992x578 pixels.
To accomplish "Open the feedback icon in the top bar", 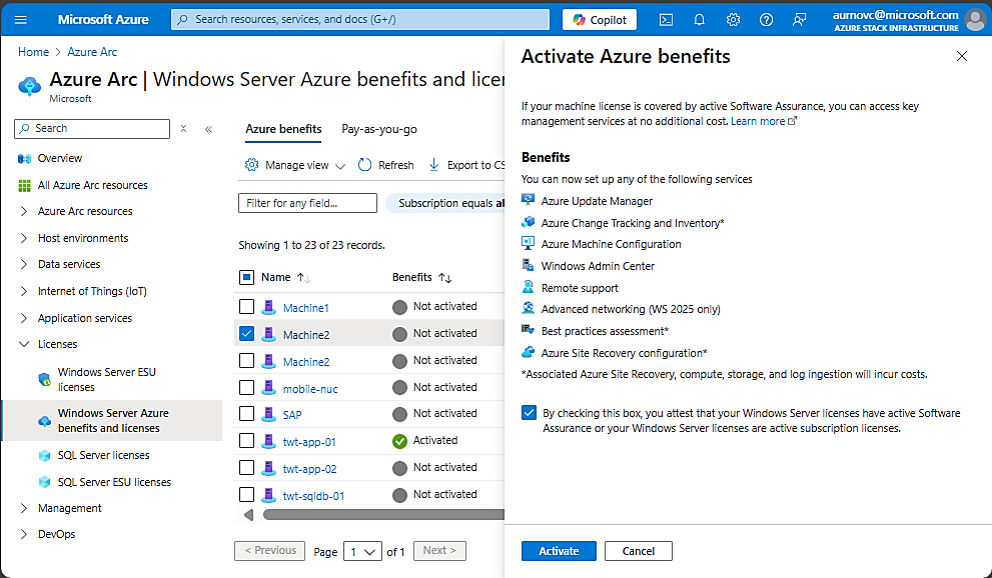I will click(800, 20).
